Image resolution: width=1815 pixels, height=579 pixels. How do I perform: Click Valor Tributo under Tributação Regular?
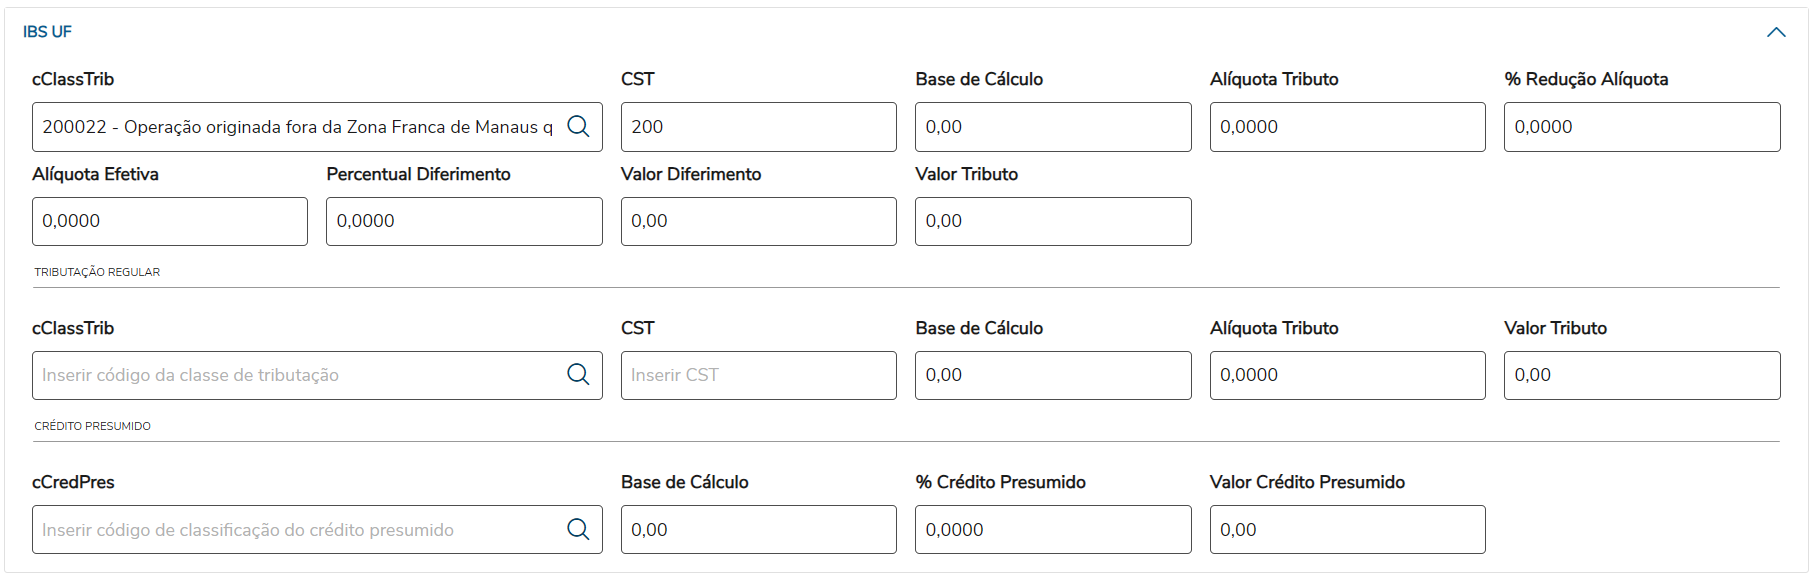pyautogui.click(x=1641, y=375)
